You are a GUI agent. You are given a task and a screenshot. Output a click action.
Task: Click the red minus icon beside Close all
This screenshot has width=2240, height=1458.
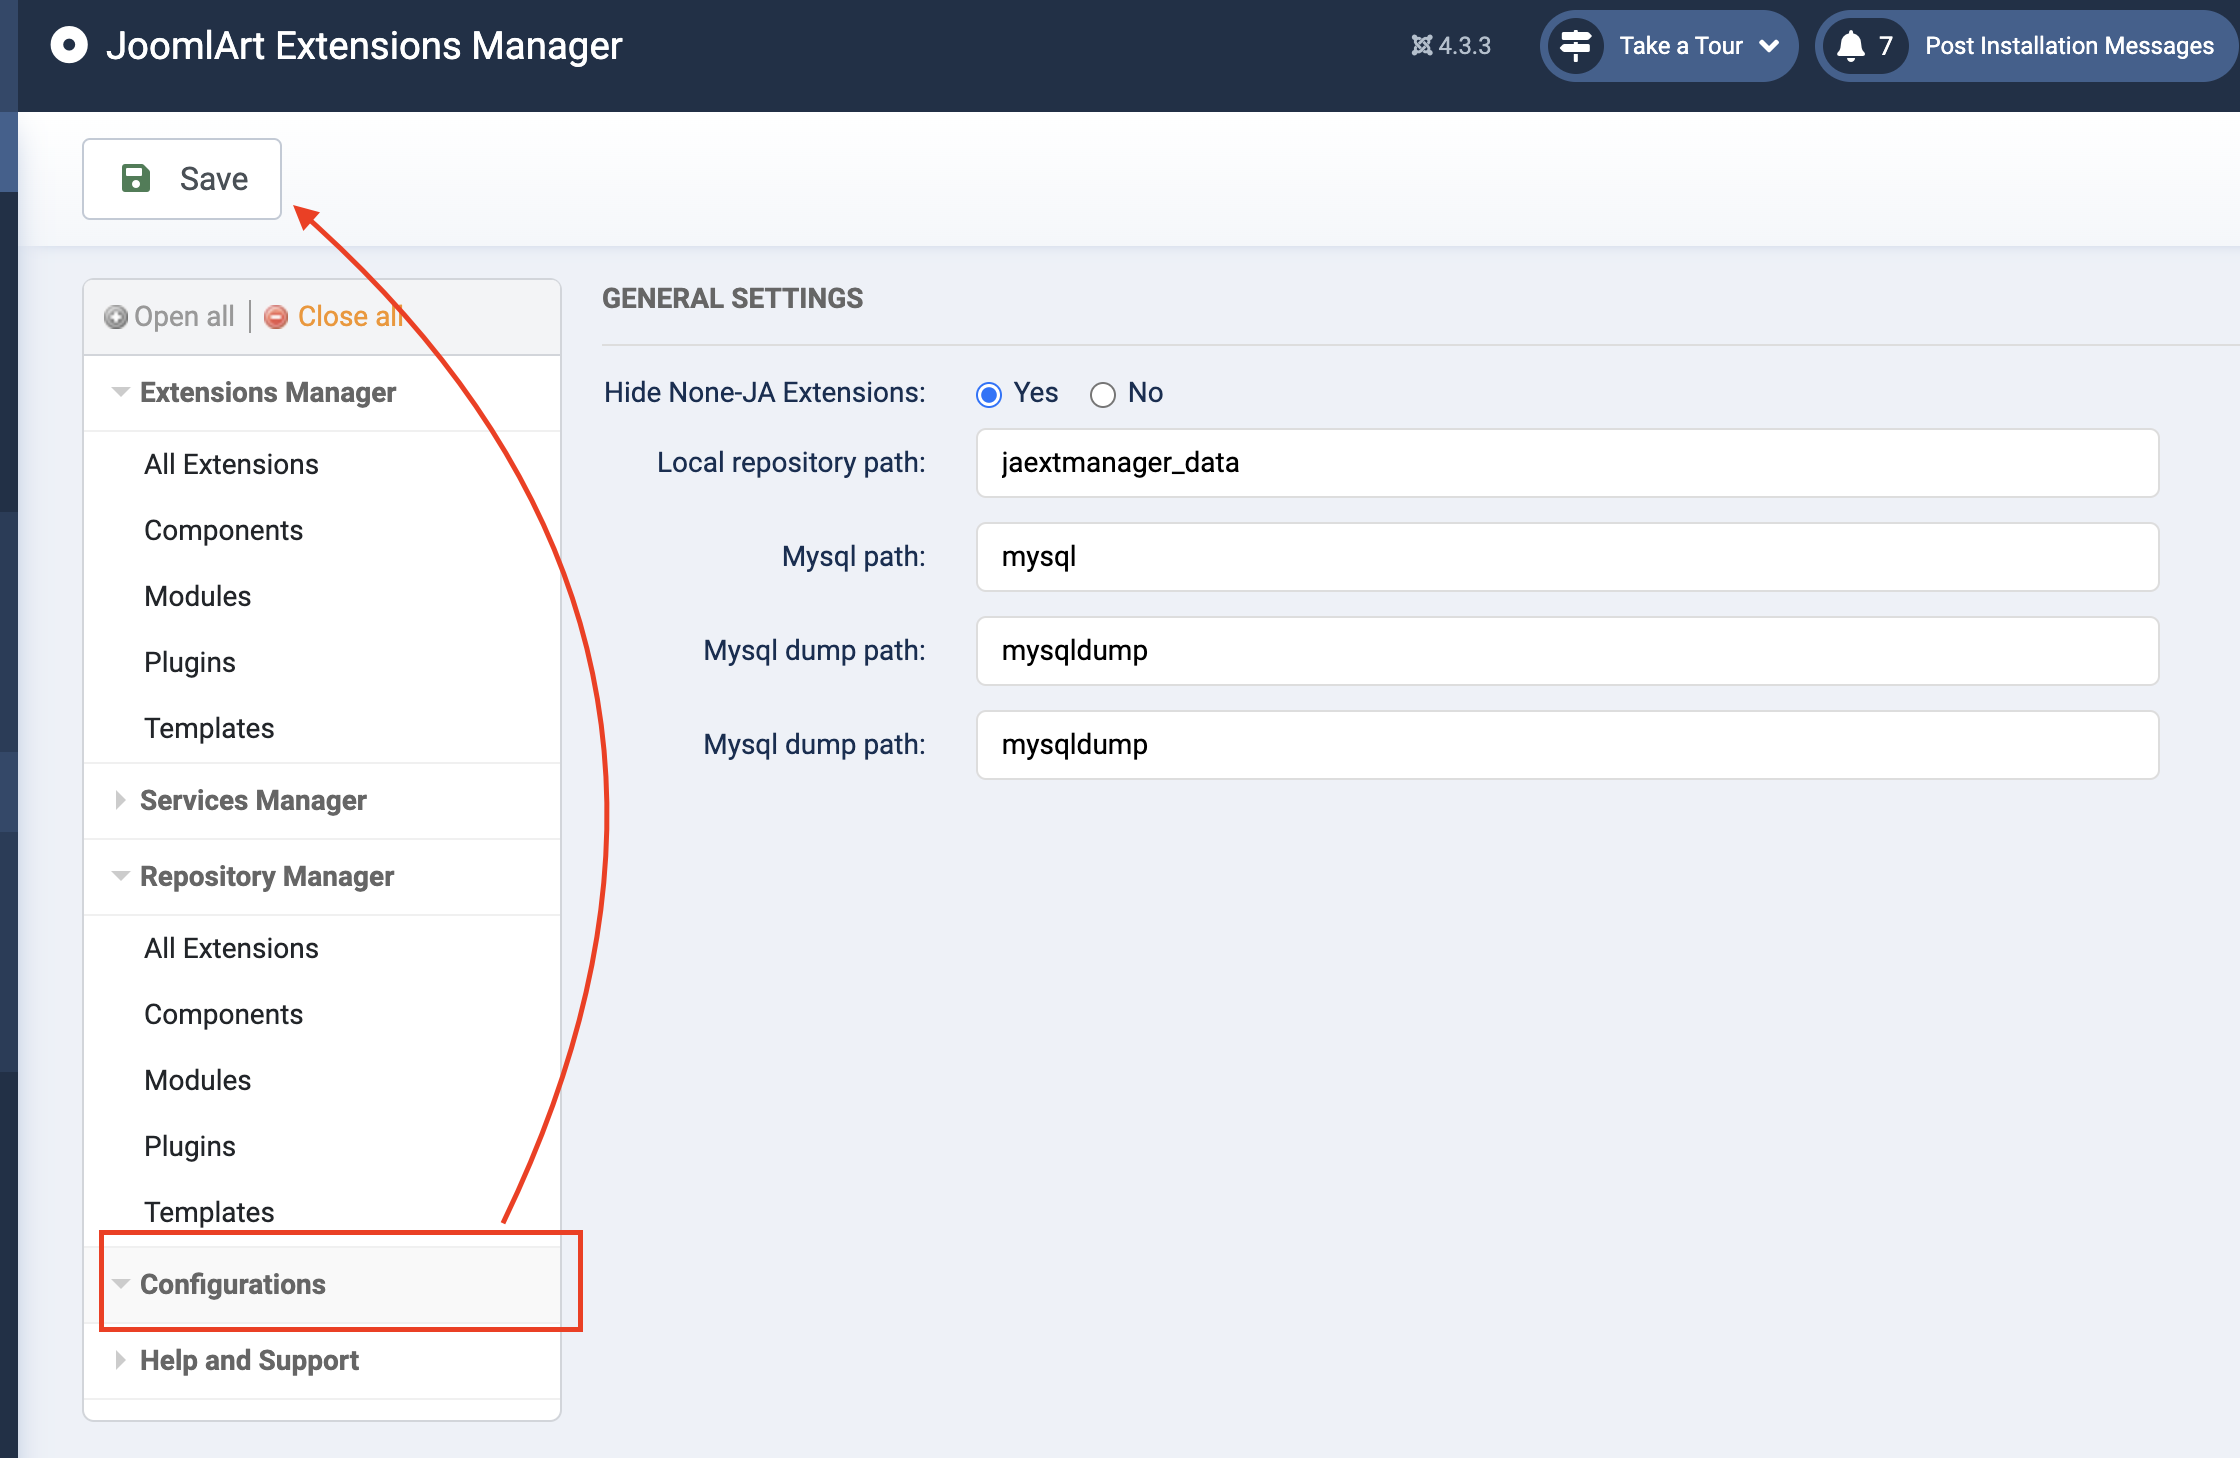coord(276,317)
